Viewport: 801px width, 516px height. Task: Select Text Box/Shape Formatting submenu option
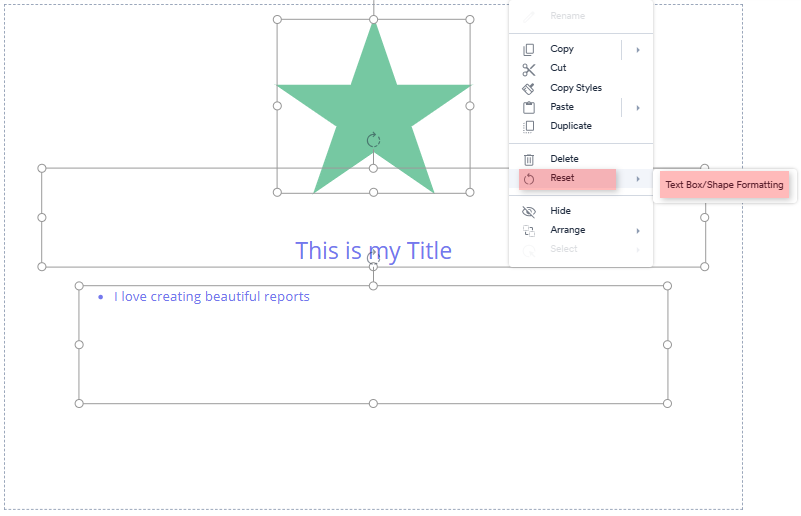724,185
